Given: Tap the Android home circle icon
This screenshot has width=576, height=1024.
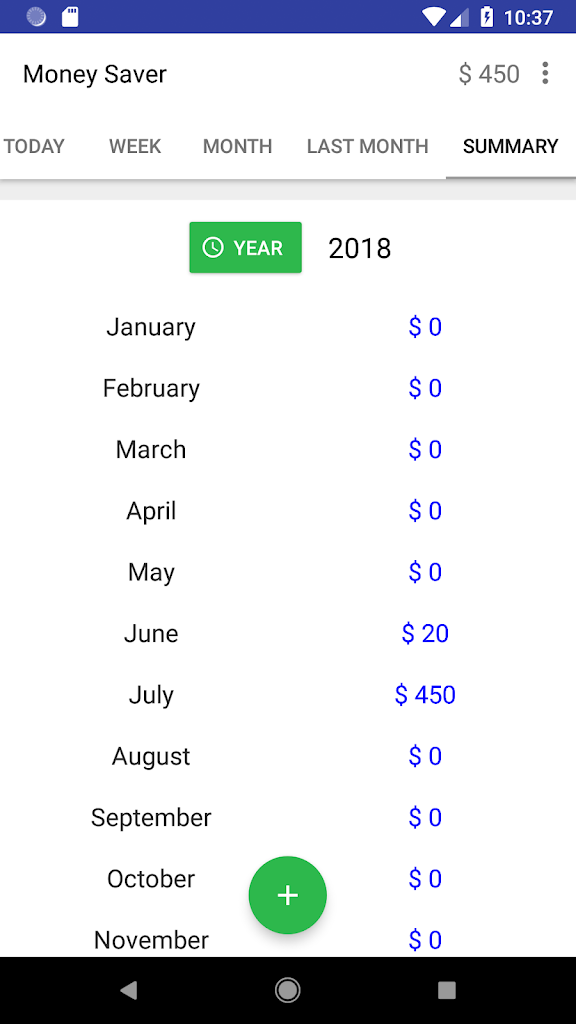Looking at the screenshot, I should click(x=287, y=990).
